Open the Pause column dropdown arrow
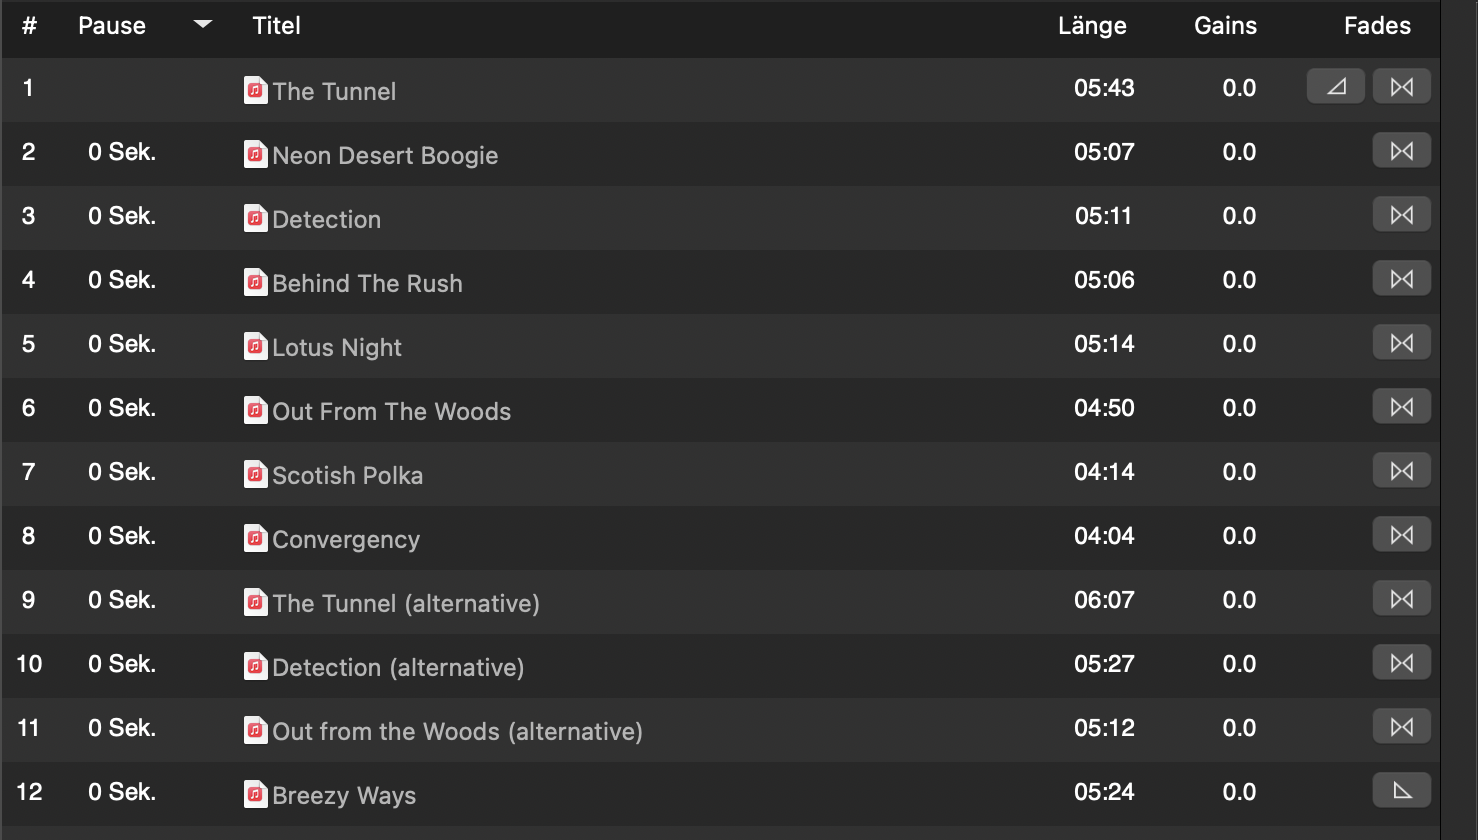Image resolution: width=1478 pixels, height=840 pixels. (203, 25)
